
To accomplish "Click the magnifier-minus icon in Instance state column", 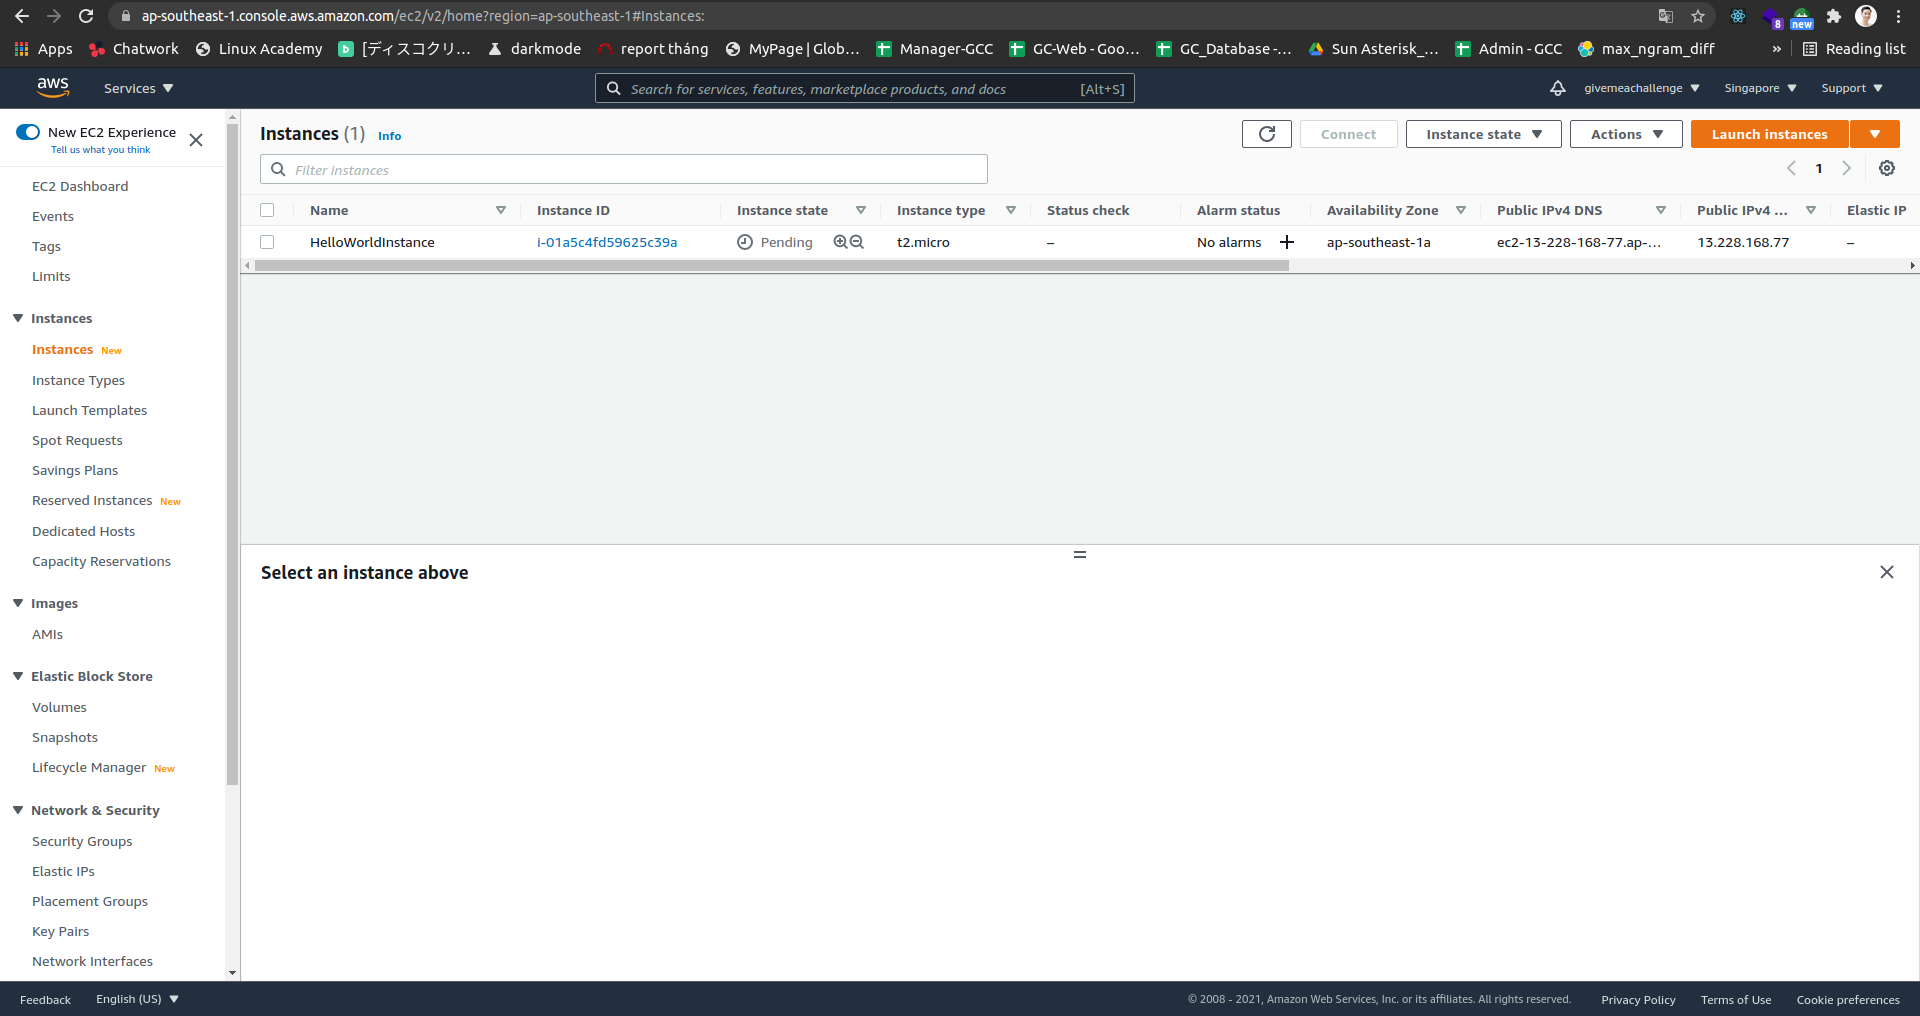I will pos(857,241).
